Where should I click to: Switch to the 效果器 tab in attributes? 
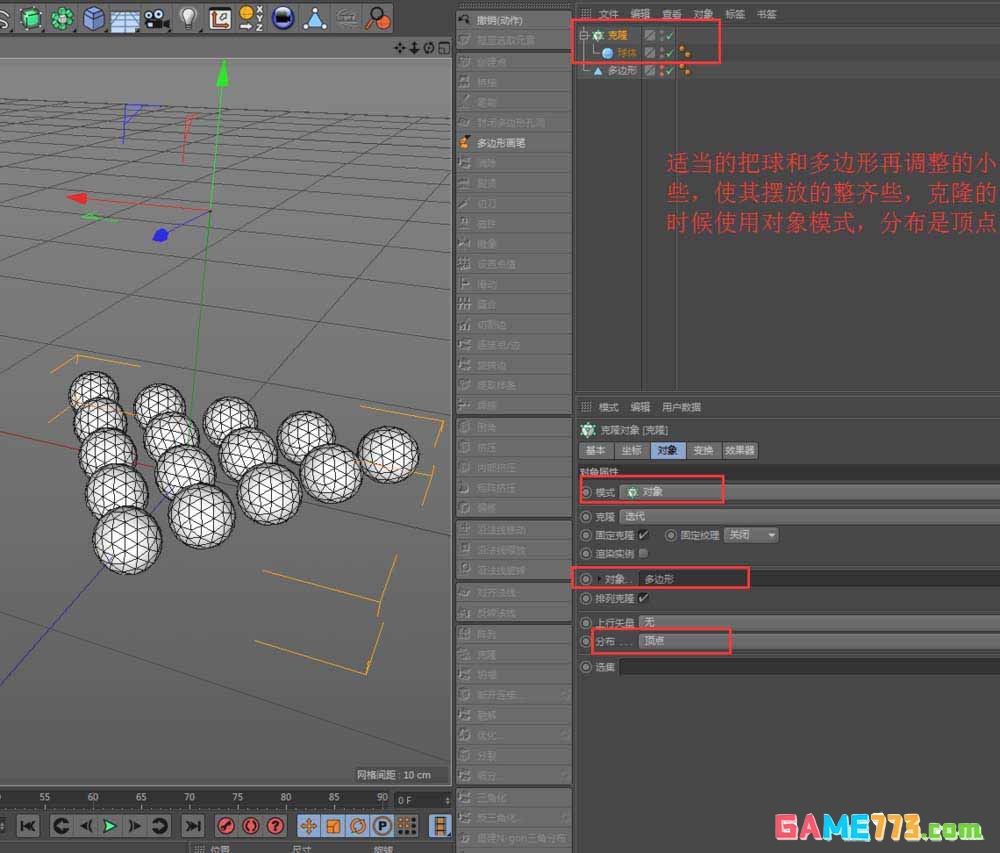740,450
